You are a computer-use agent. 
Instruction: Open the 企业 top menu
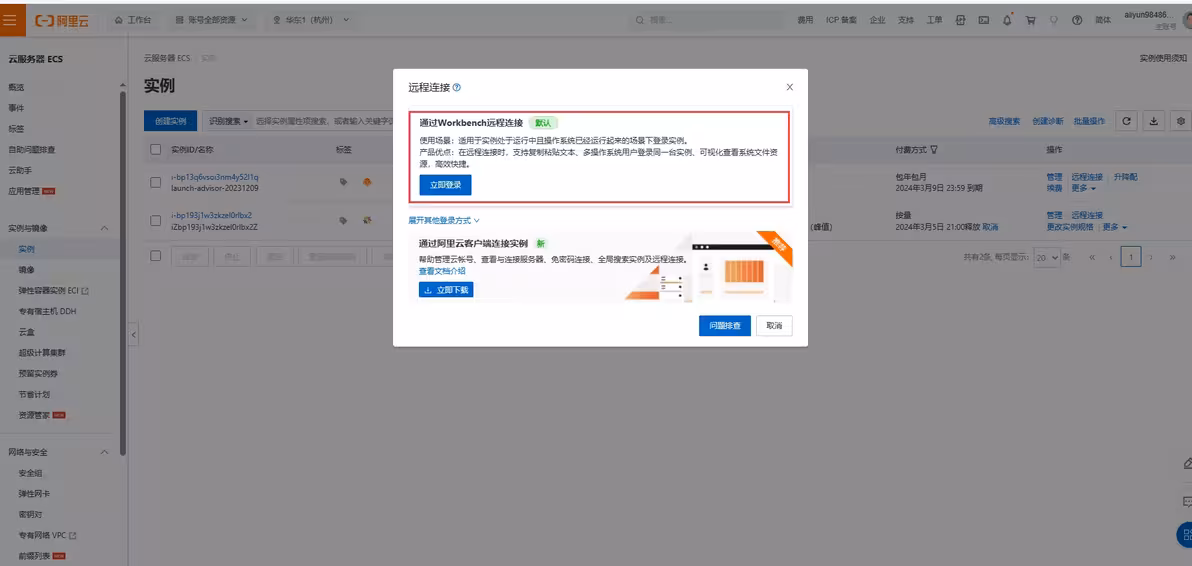[877, 21]
